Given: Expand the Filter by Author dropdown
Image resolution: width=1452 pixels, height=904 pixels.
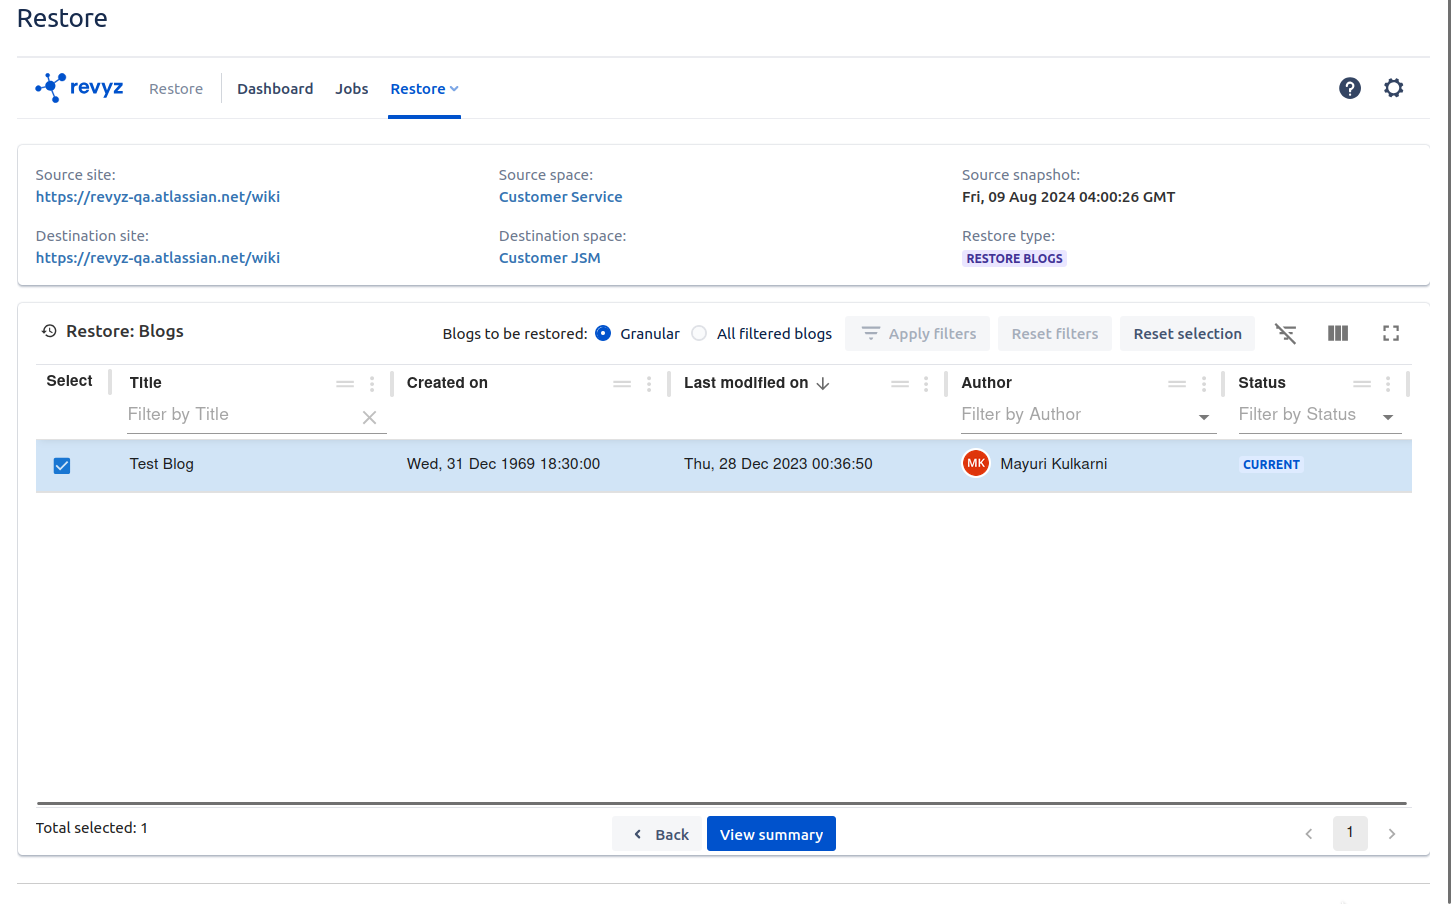Looking at the screenshot, I should point(1203,417).
